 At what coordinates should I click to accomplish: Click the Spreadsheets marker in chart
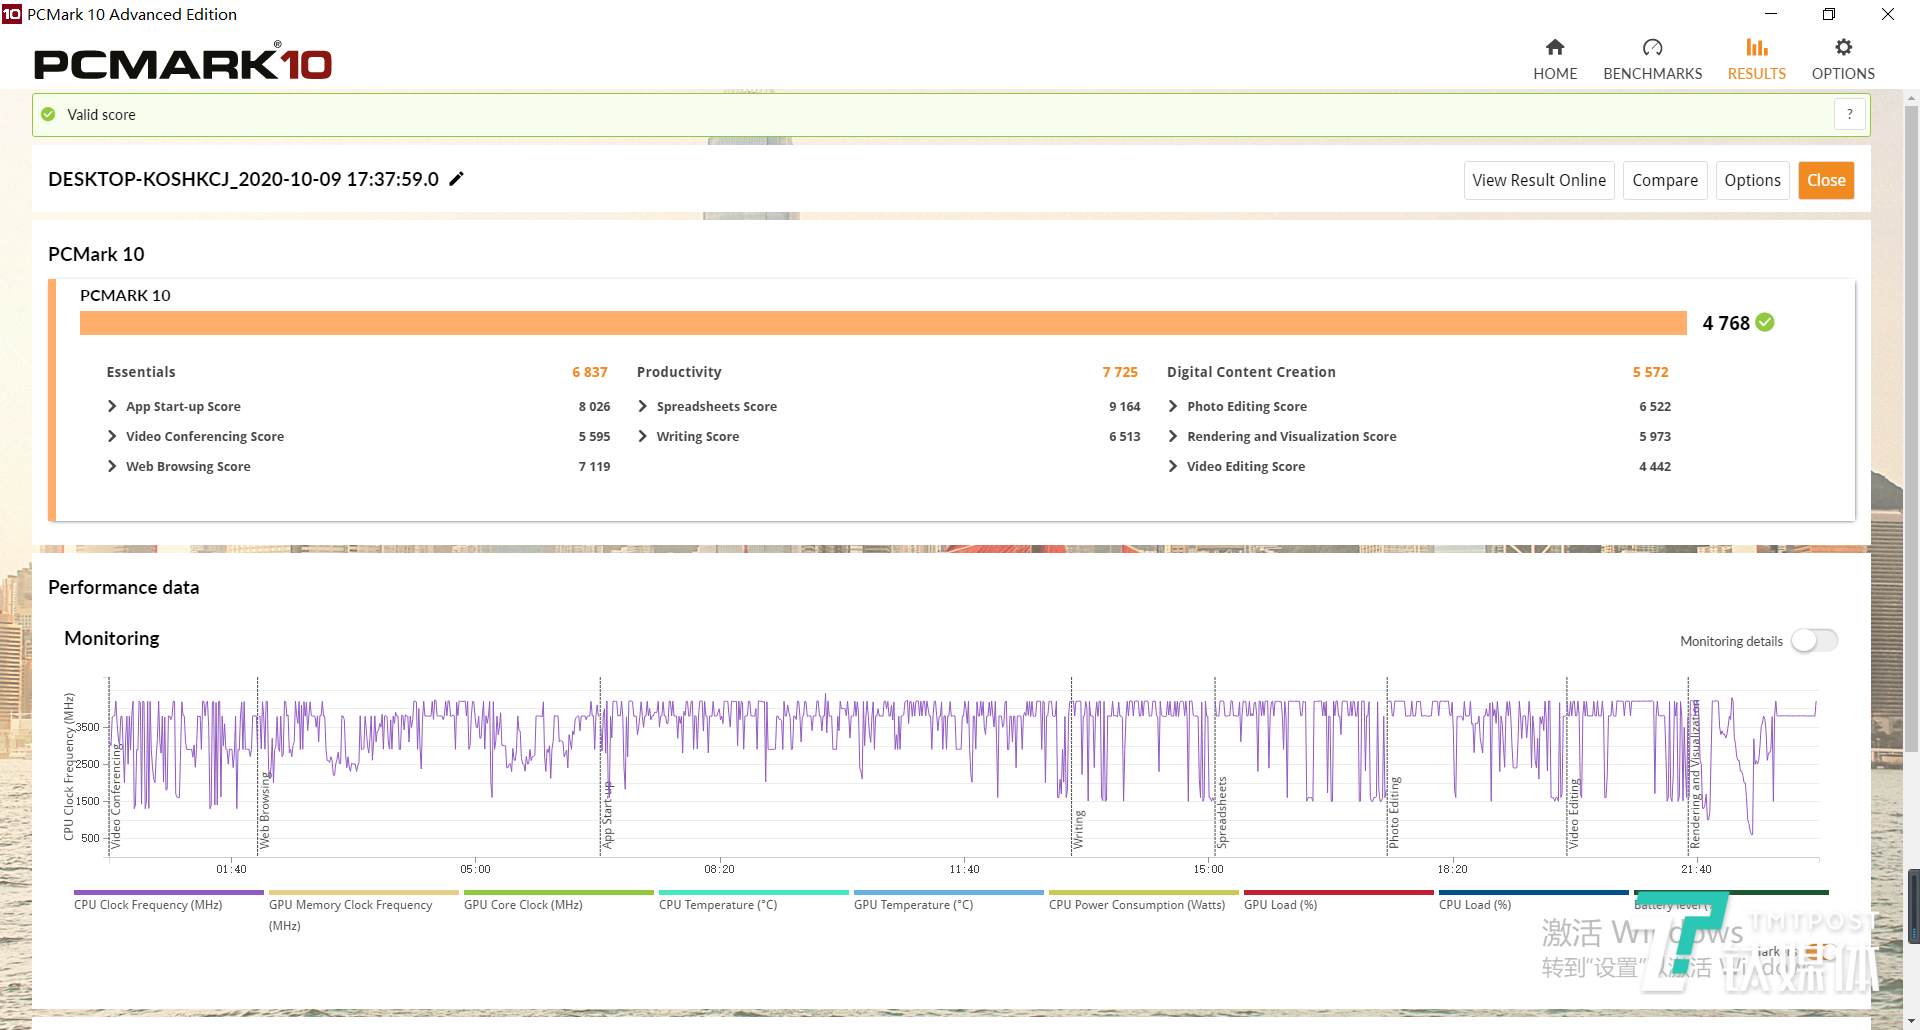click(1221, 813)
